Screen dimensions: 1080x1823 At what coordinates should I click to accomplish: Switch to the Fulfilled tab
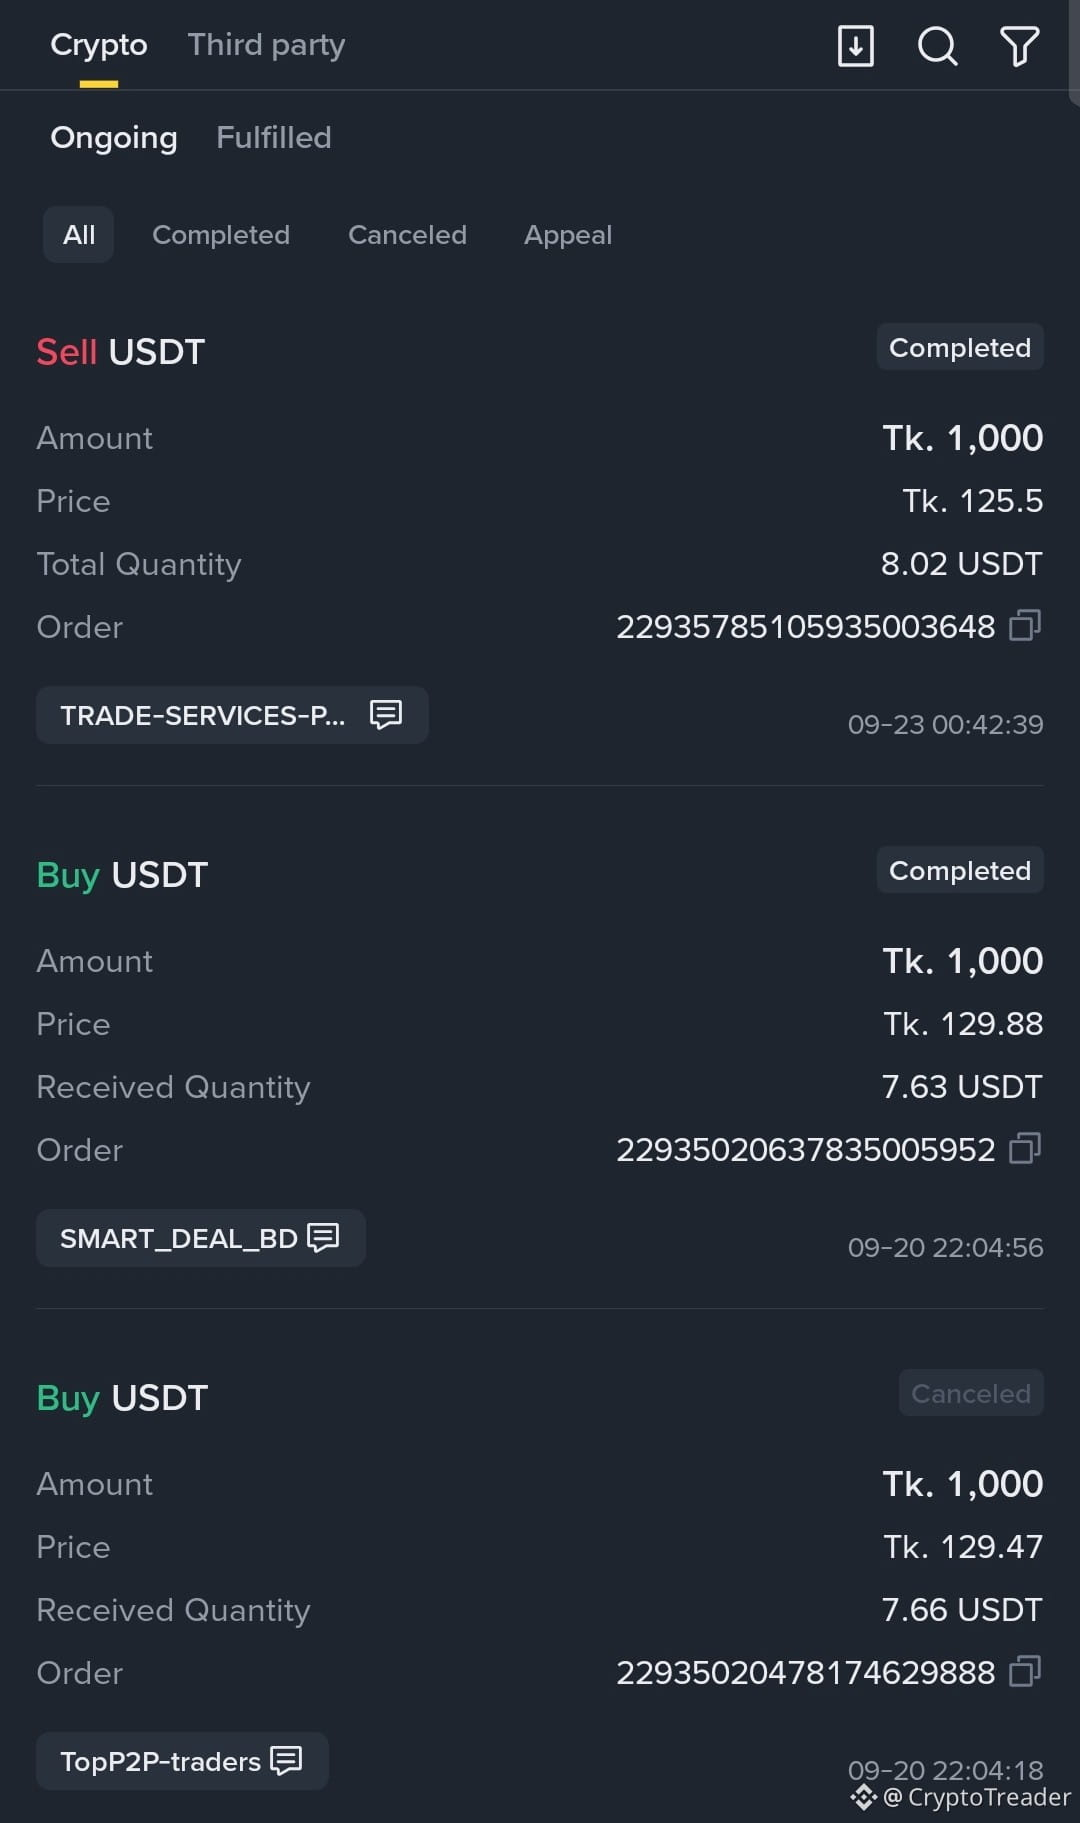273,137
